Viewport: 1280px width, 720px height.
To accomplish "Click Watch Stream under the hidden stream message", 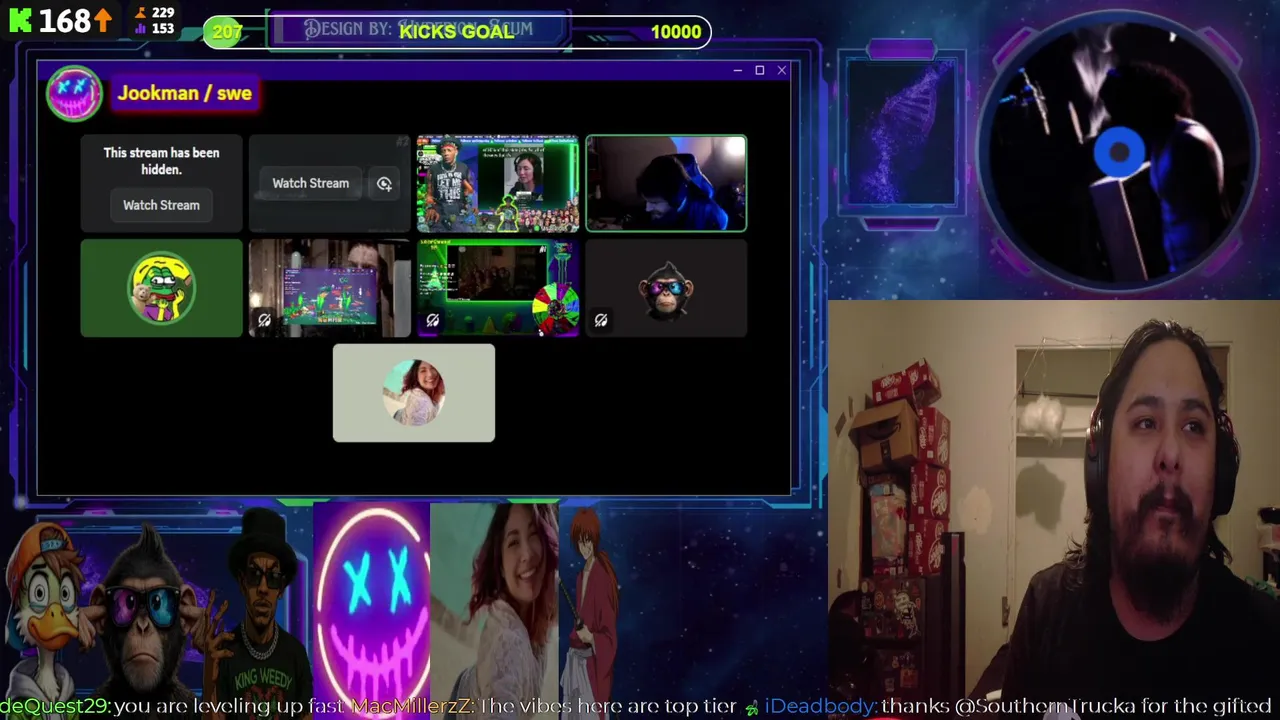I will [161, 205].
